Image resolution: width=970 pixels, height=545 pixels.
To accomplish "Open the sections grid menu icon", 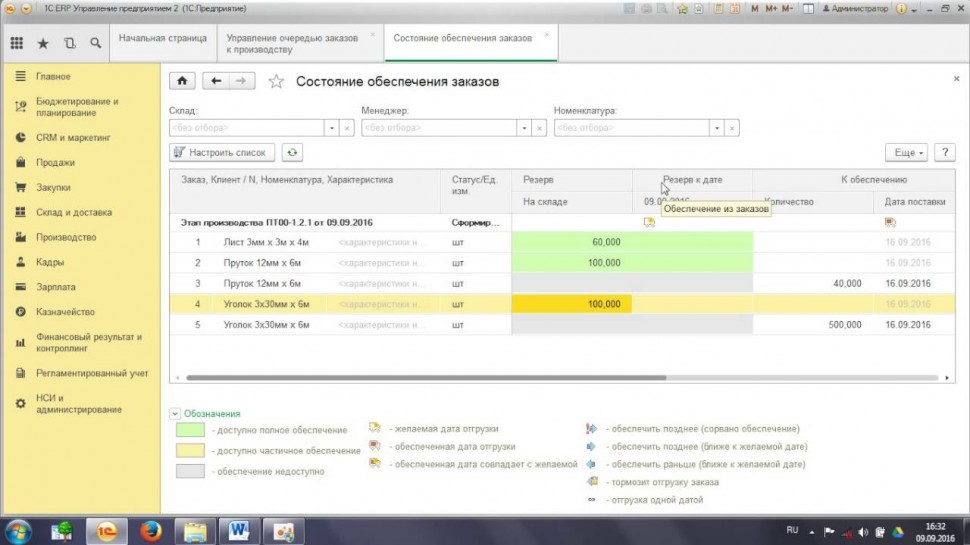I will point(17,43).
